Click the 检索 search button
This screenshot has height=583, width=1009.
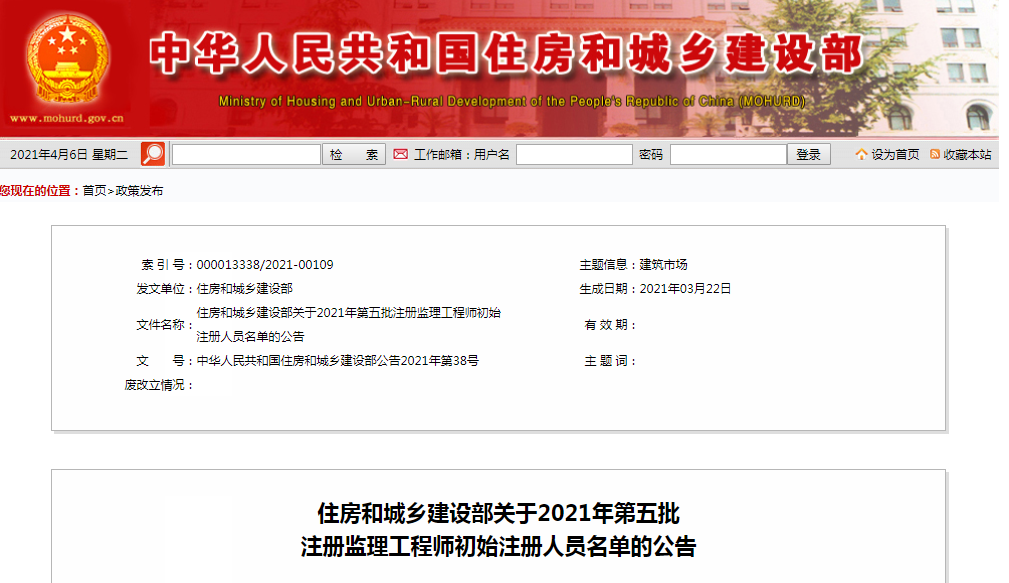(354, 154)
